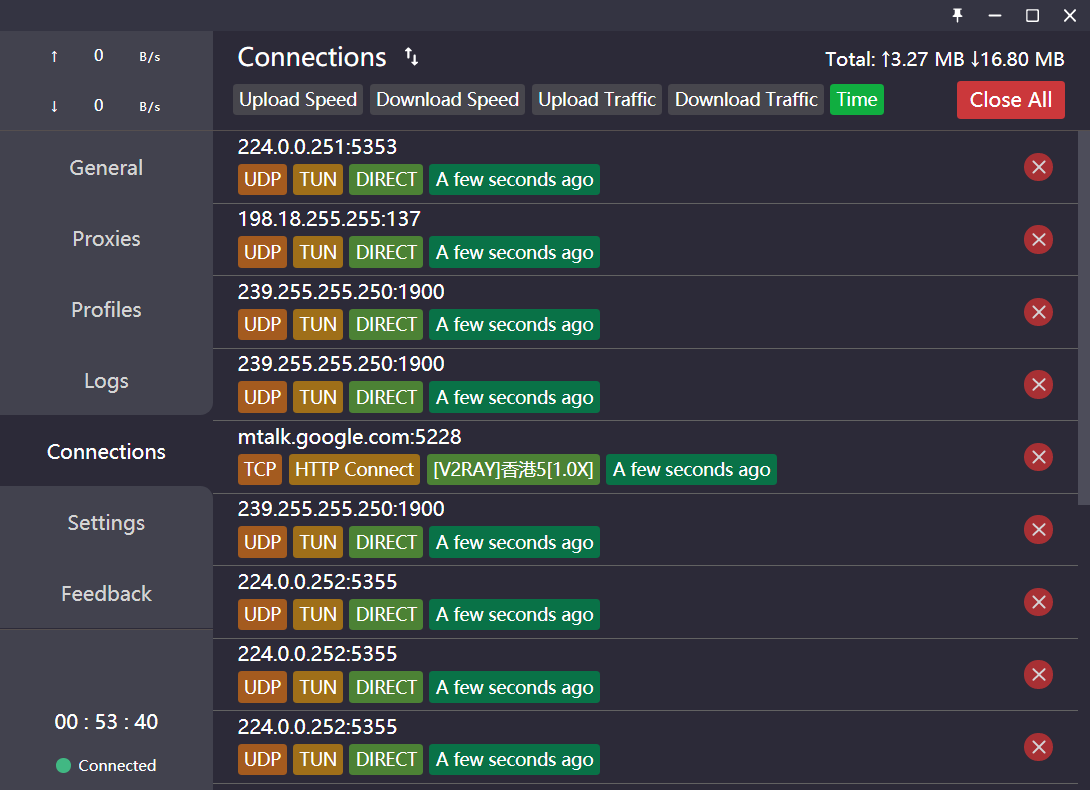1090x790 pixels.
Task: Close the 224.0.0.251:5353 connection
Action: pyautogui.click(x=1038, y=167)
